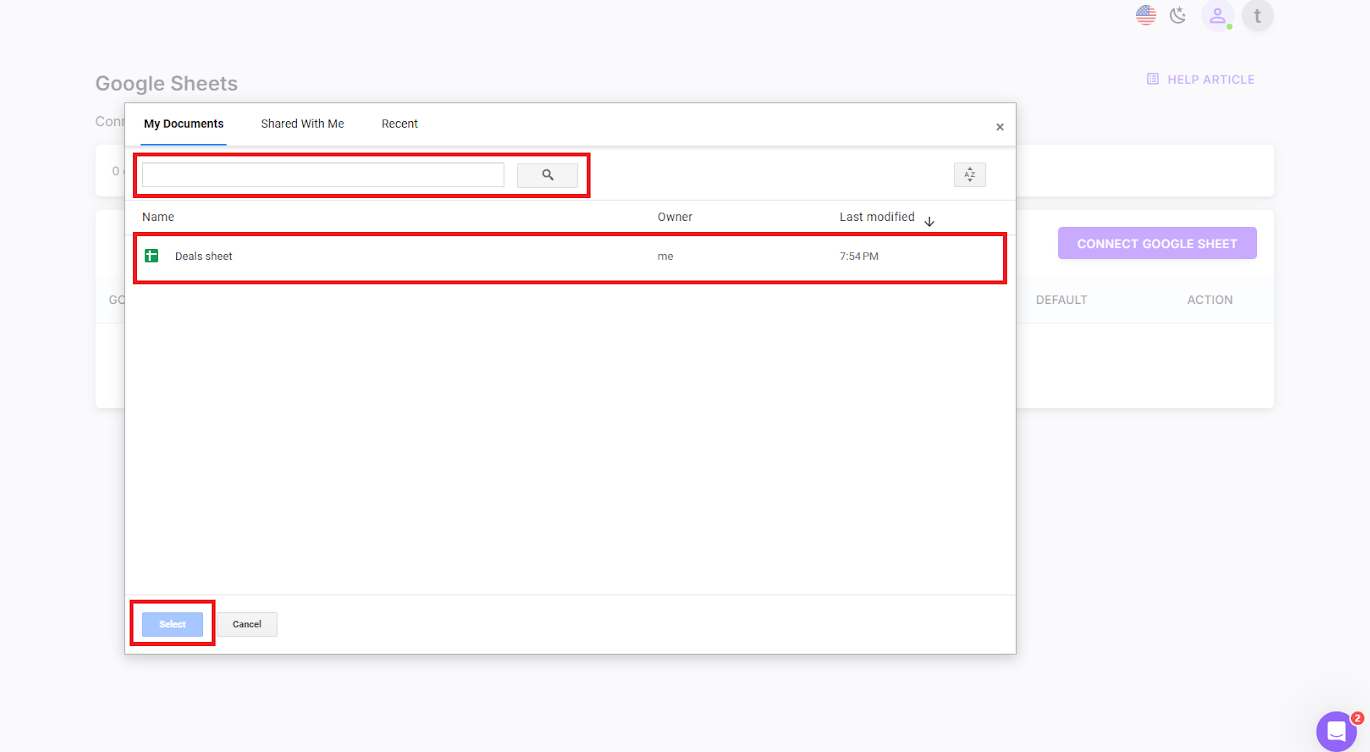The height and width of the screenshot is (752, 1370).
Task: Click the search magnifier button
Action: pos(547,174)
